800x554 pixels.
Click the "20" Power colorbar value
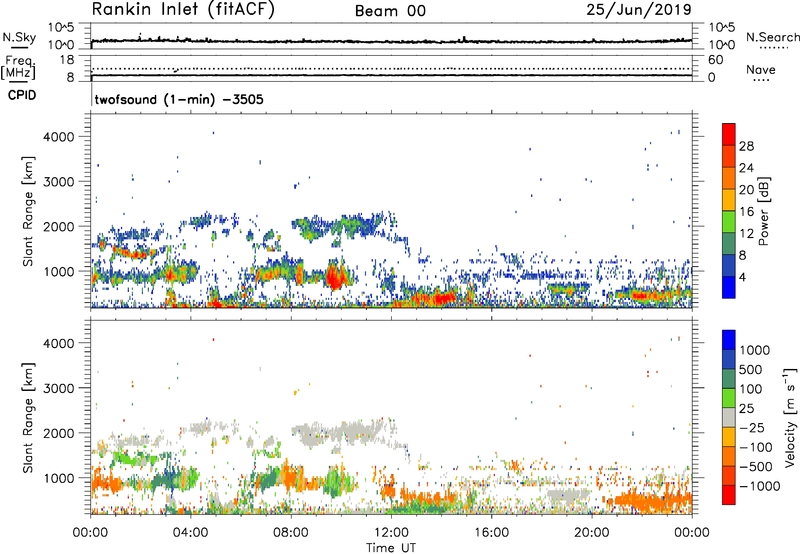(746, 190)
